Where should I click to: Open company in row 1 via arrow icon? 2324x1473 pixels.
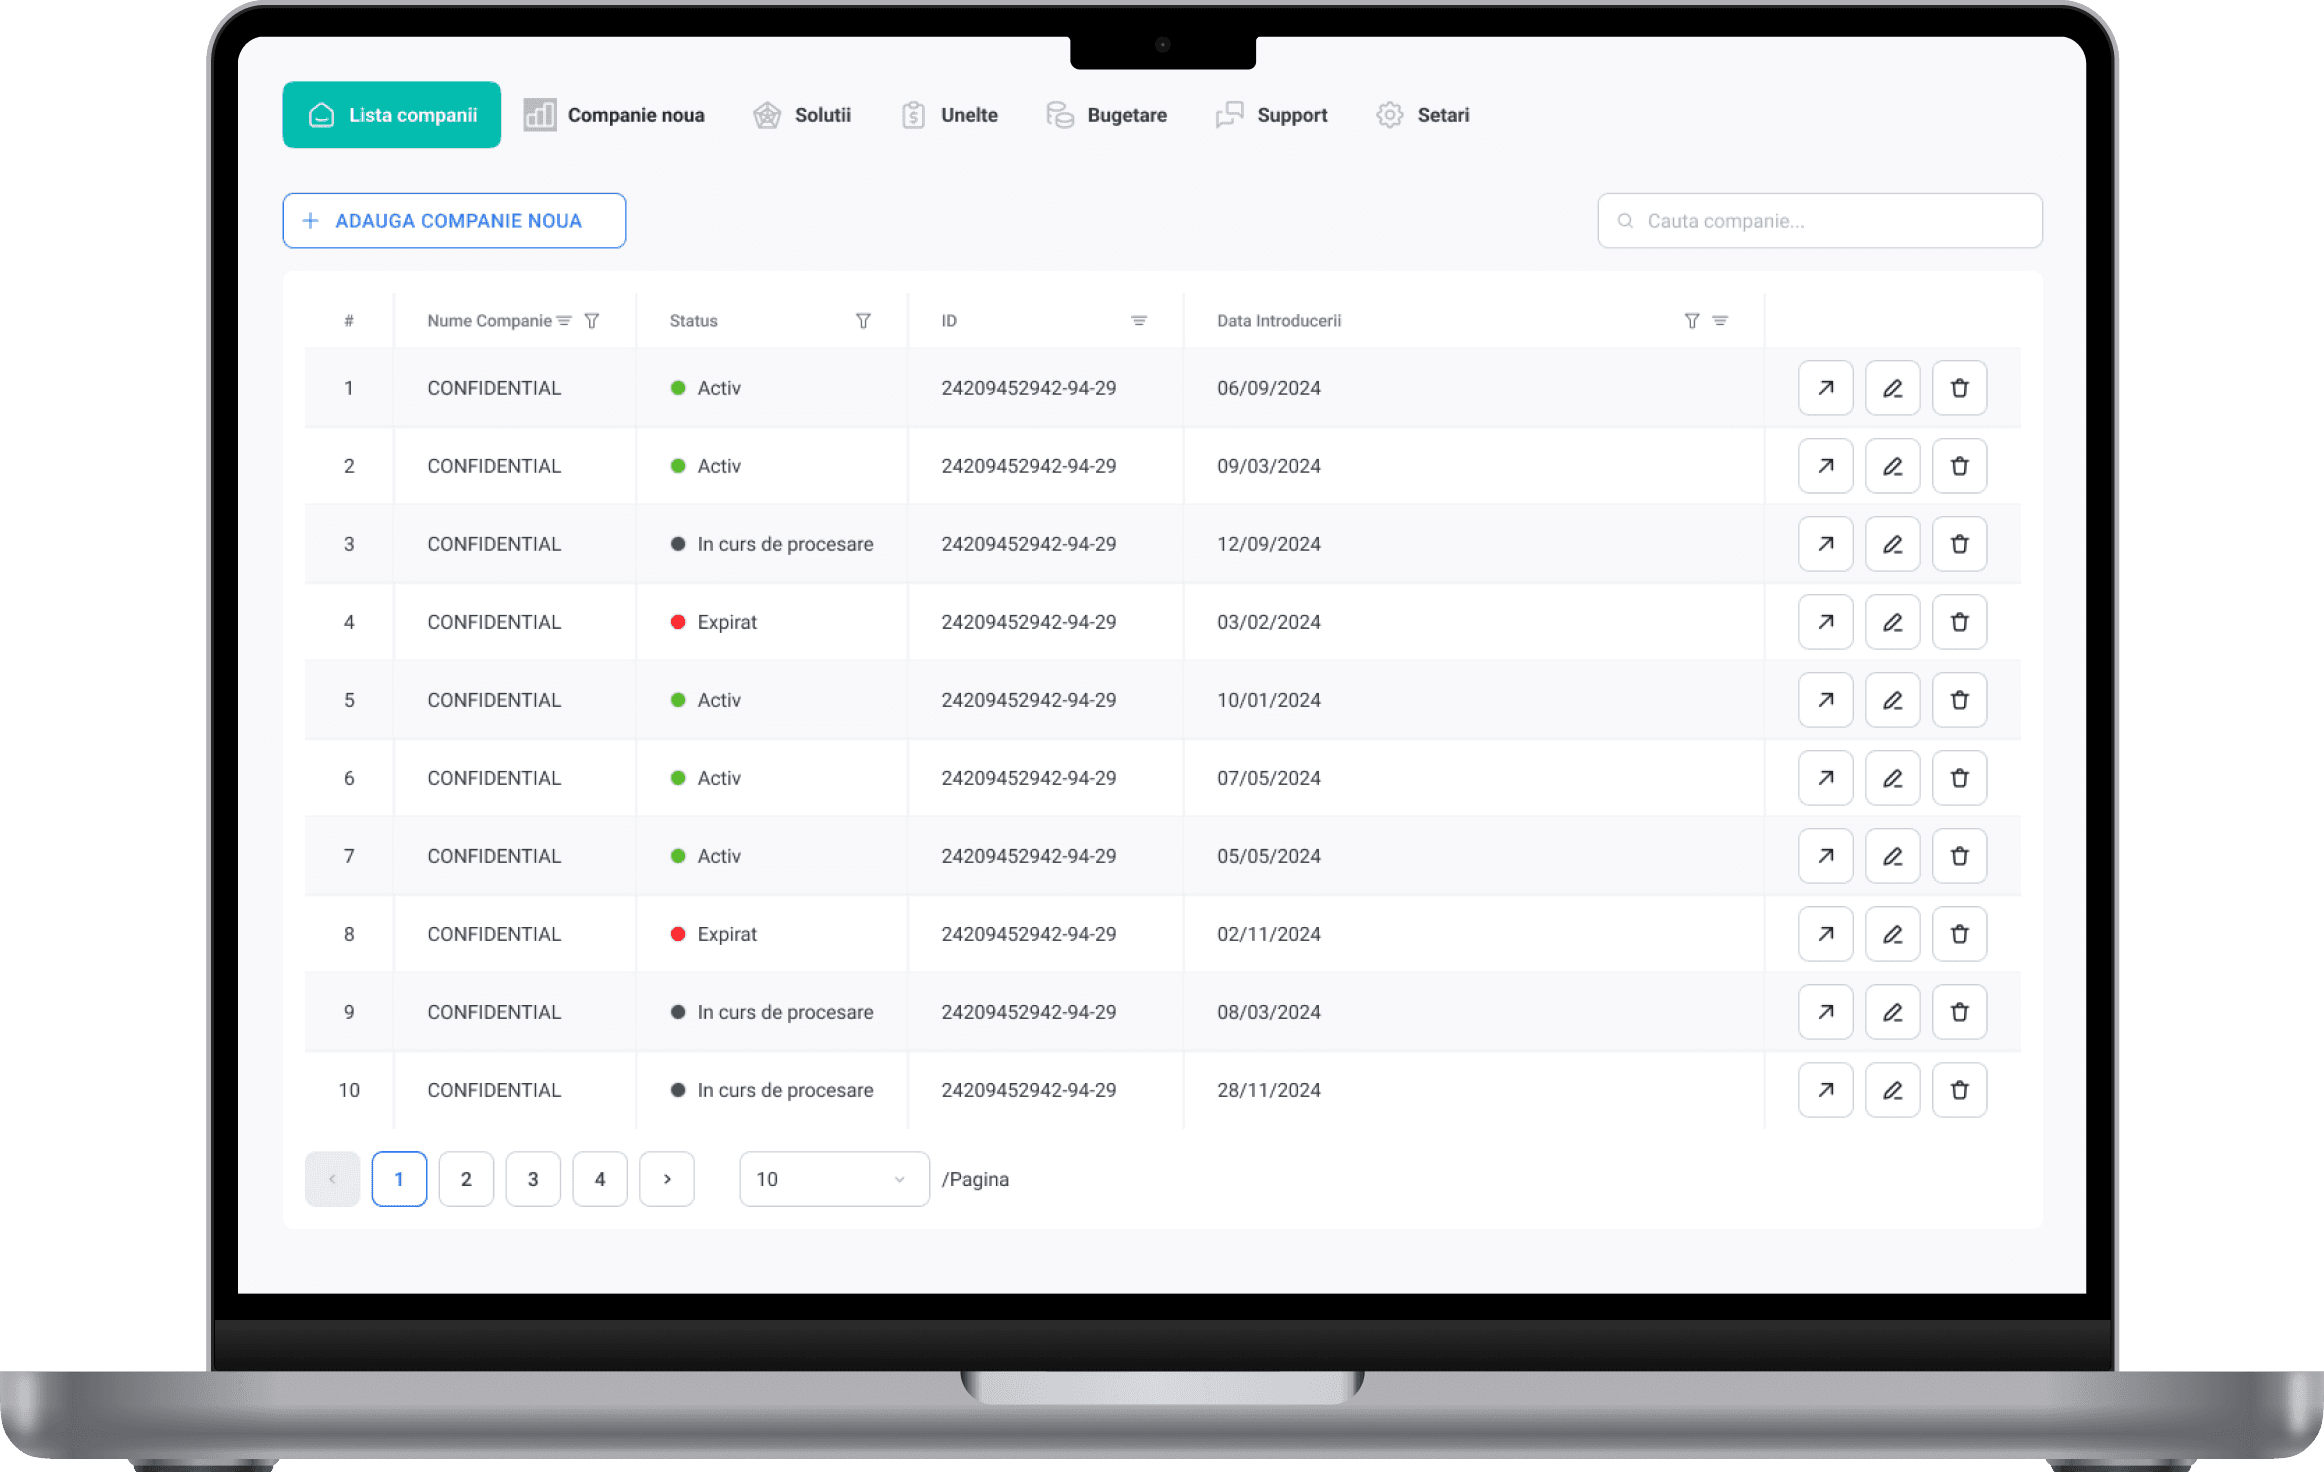(1825, 388)
